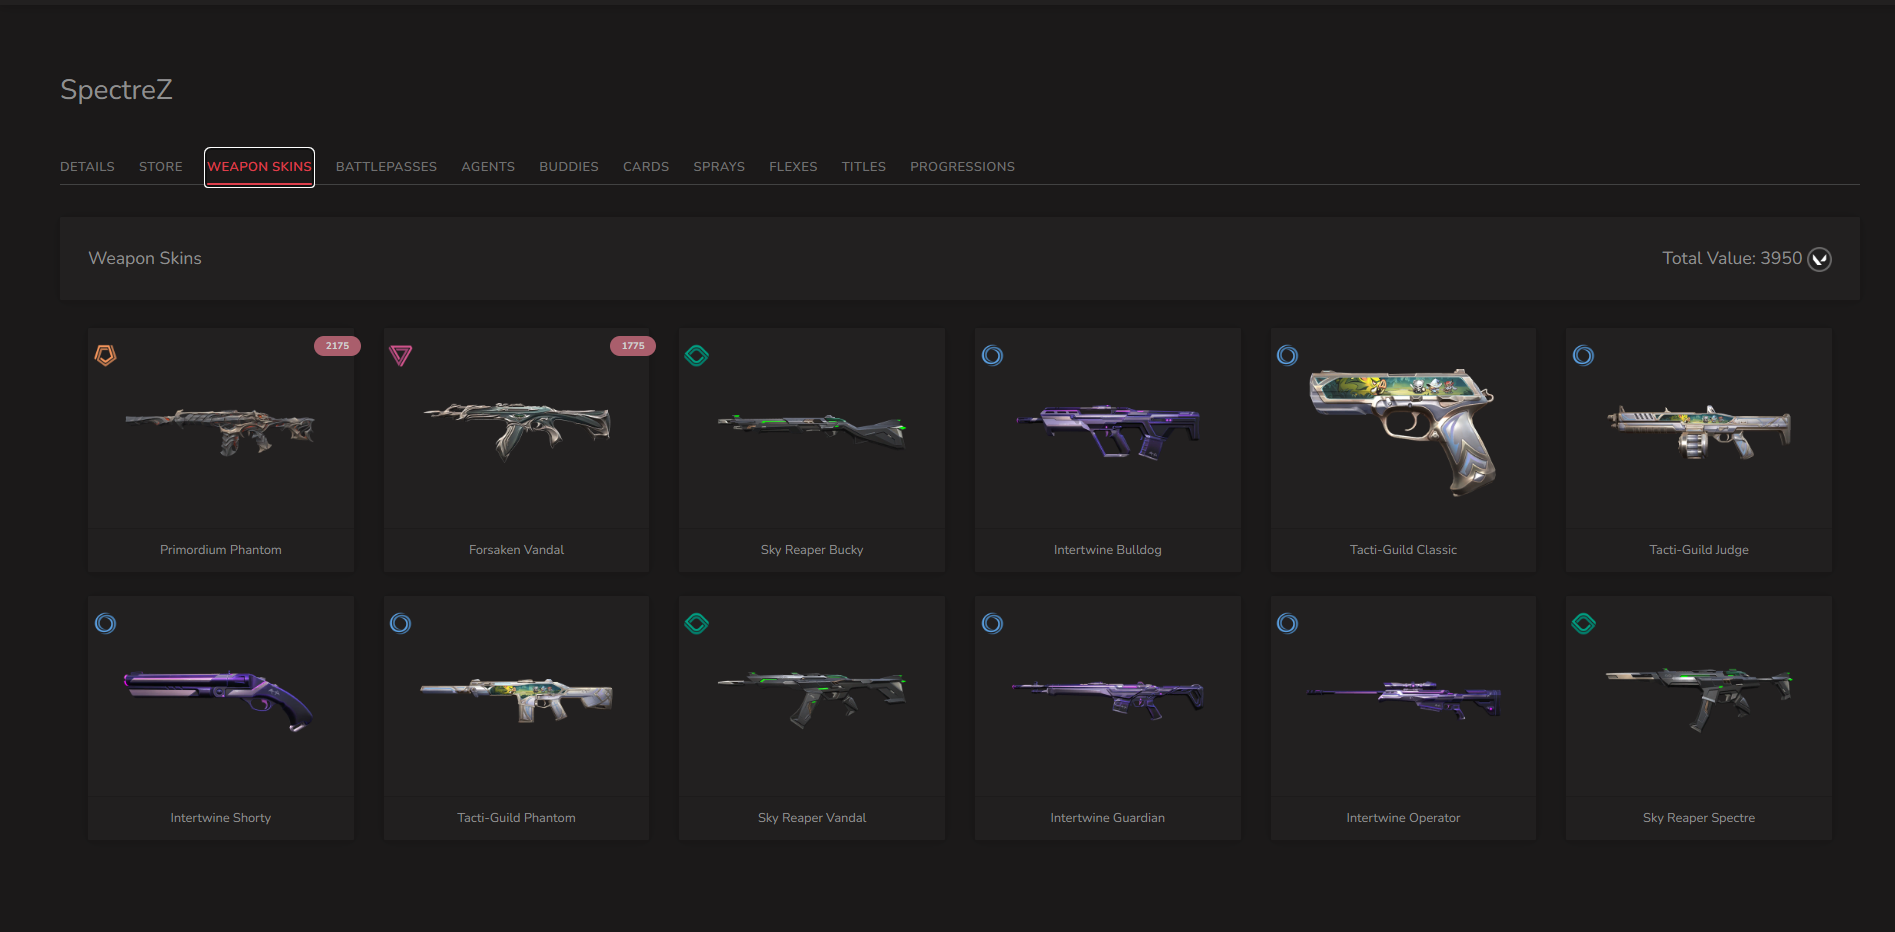
Task: Switch to the Titles tab
Action: [x=864, y=167]
